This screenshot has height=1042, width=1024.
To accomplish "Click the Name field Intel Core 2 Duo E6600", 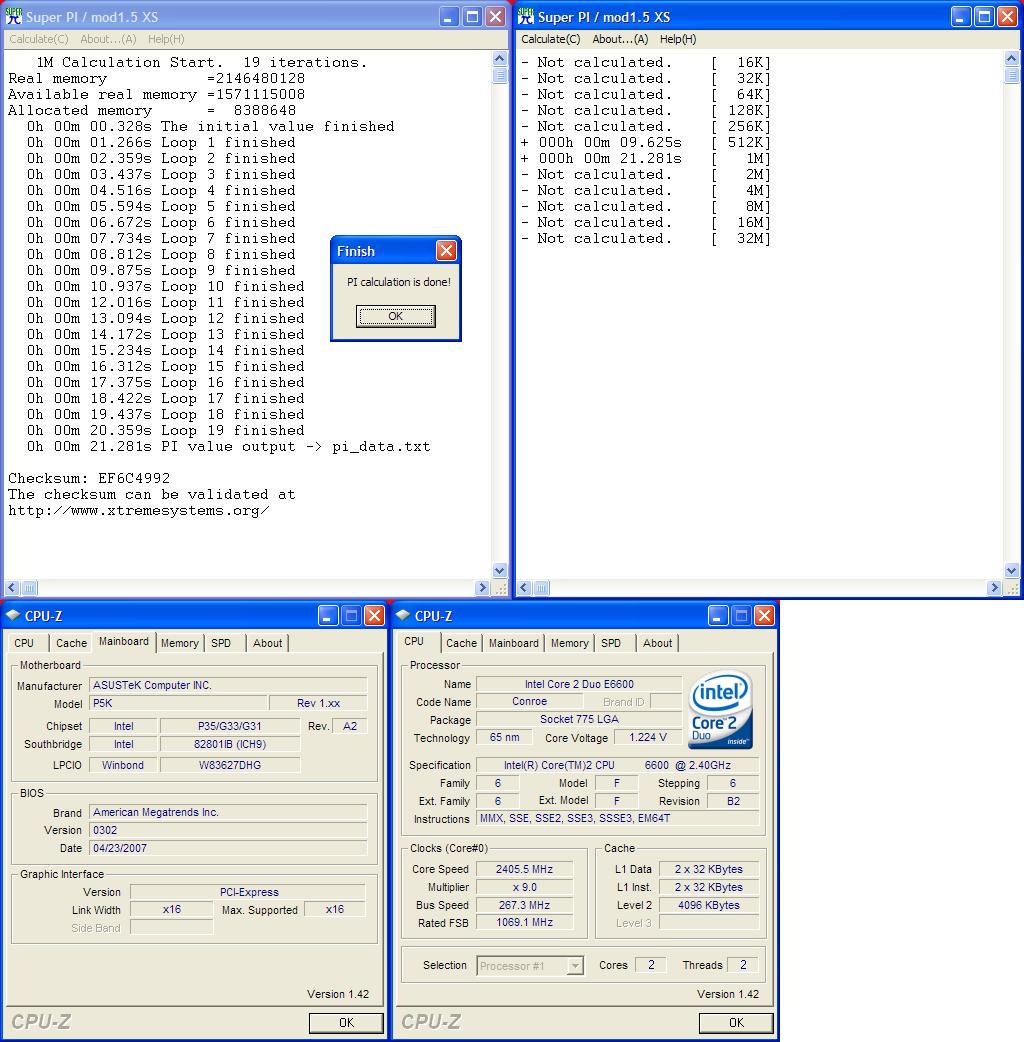I will 579,684.
